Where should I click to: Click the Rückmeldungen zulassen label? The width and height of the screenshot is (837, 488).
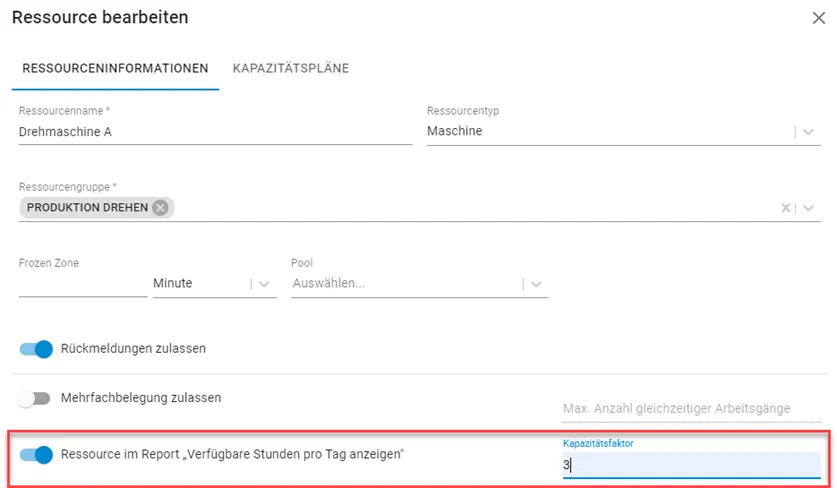(133, 349)
